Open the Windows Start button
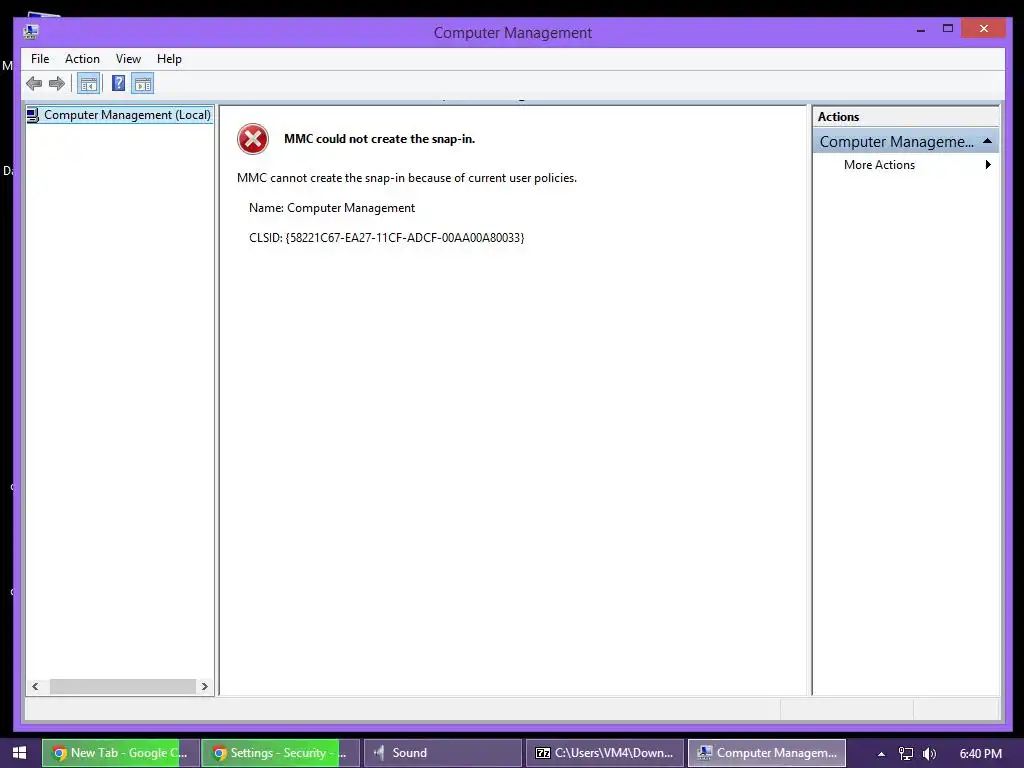The image size is (1024, 768). point(20,753)
